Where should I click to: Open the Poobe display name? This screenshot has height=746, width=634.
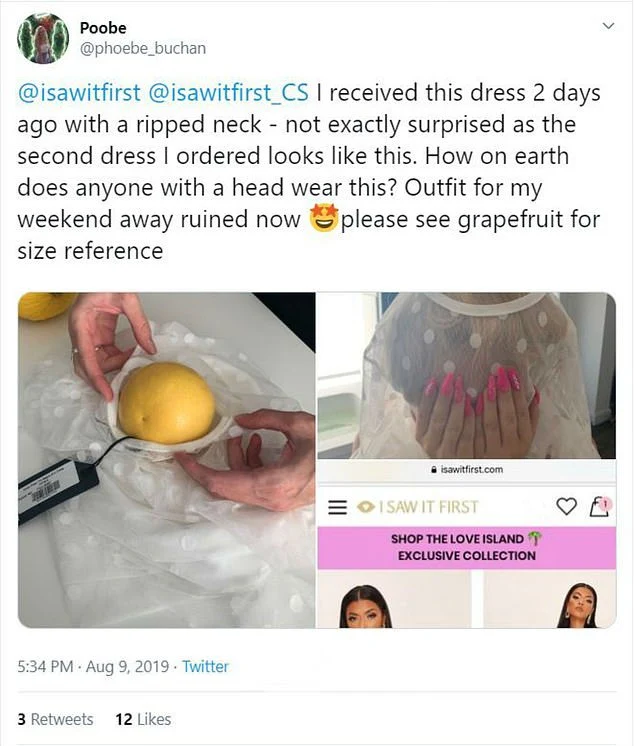(103, 28)
